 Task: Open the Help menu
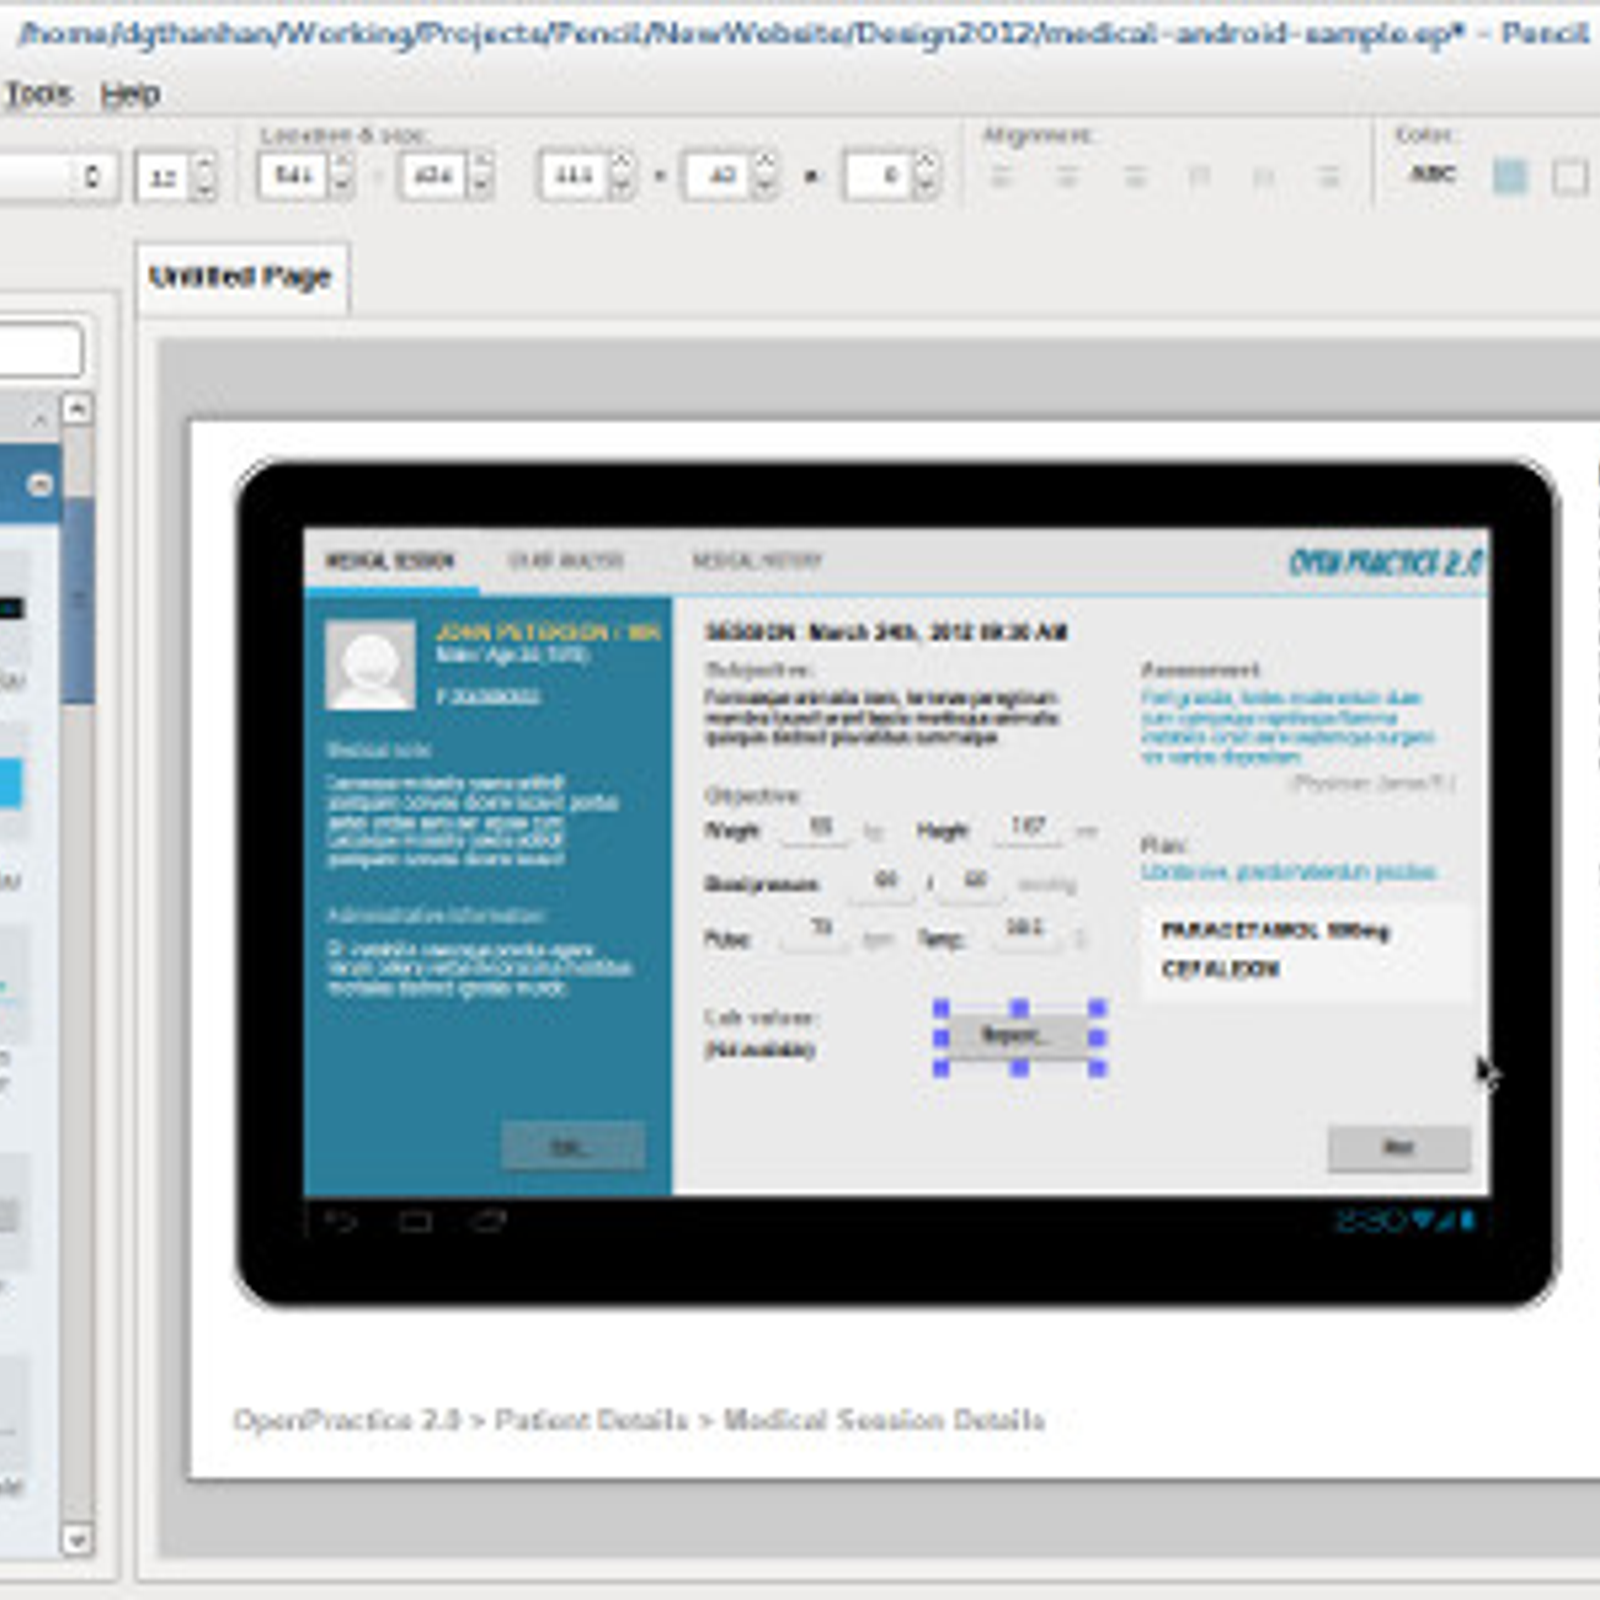(x=130, y=94)
